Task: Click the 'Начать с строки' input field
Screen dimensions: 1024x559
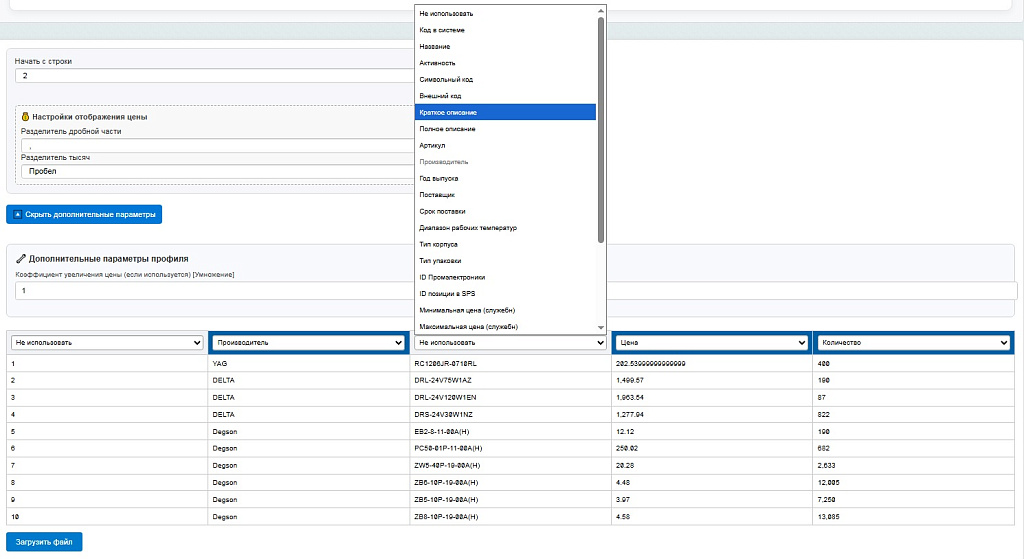Action: [215, 75]
